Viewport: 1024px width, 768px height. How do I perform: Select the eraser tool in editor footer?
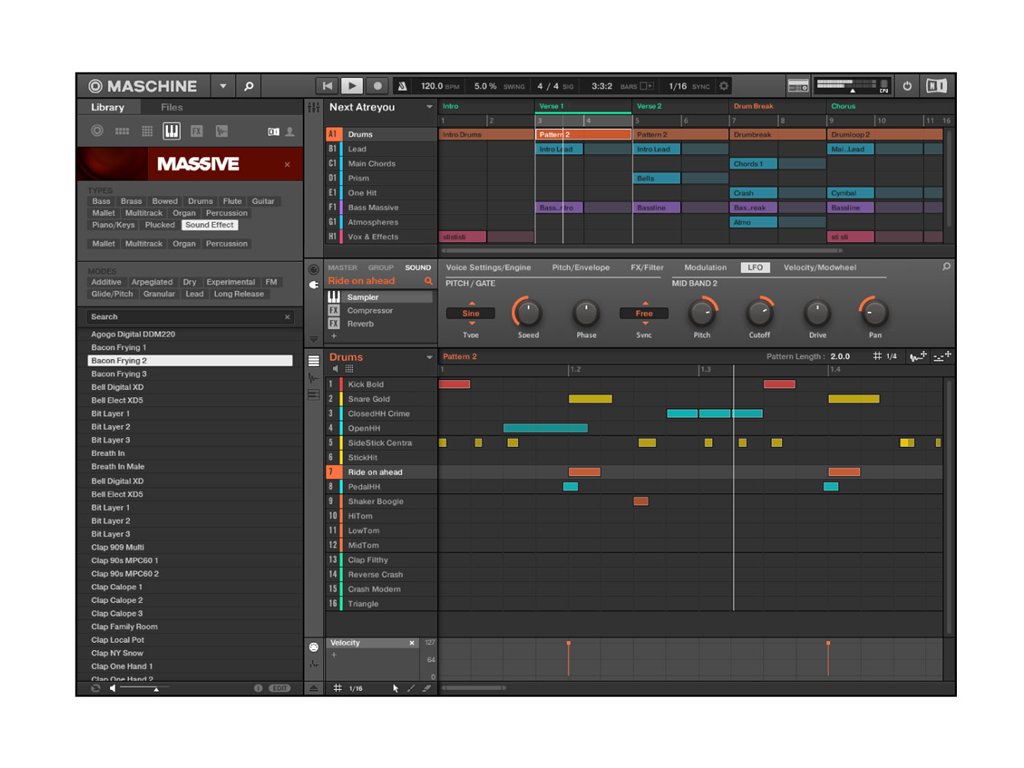[426, 688]
